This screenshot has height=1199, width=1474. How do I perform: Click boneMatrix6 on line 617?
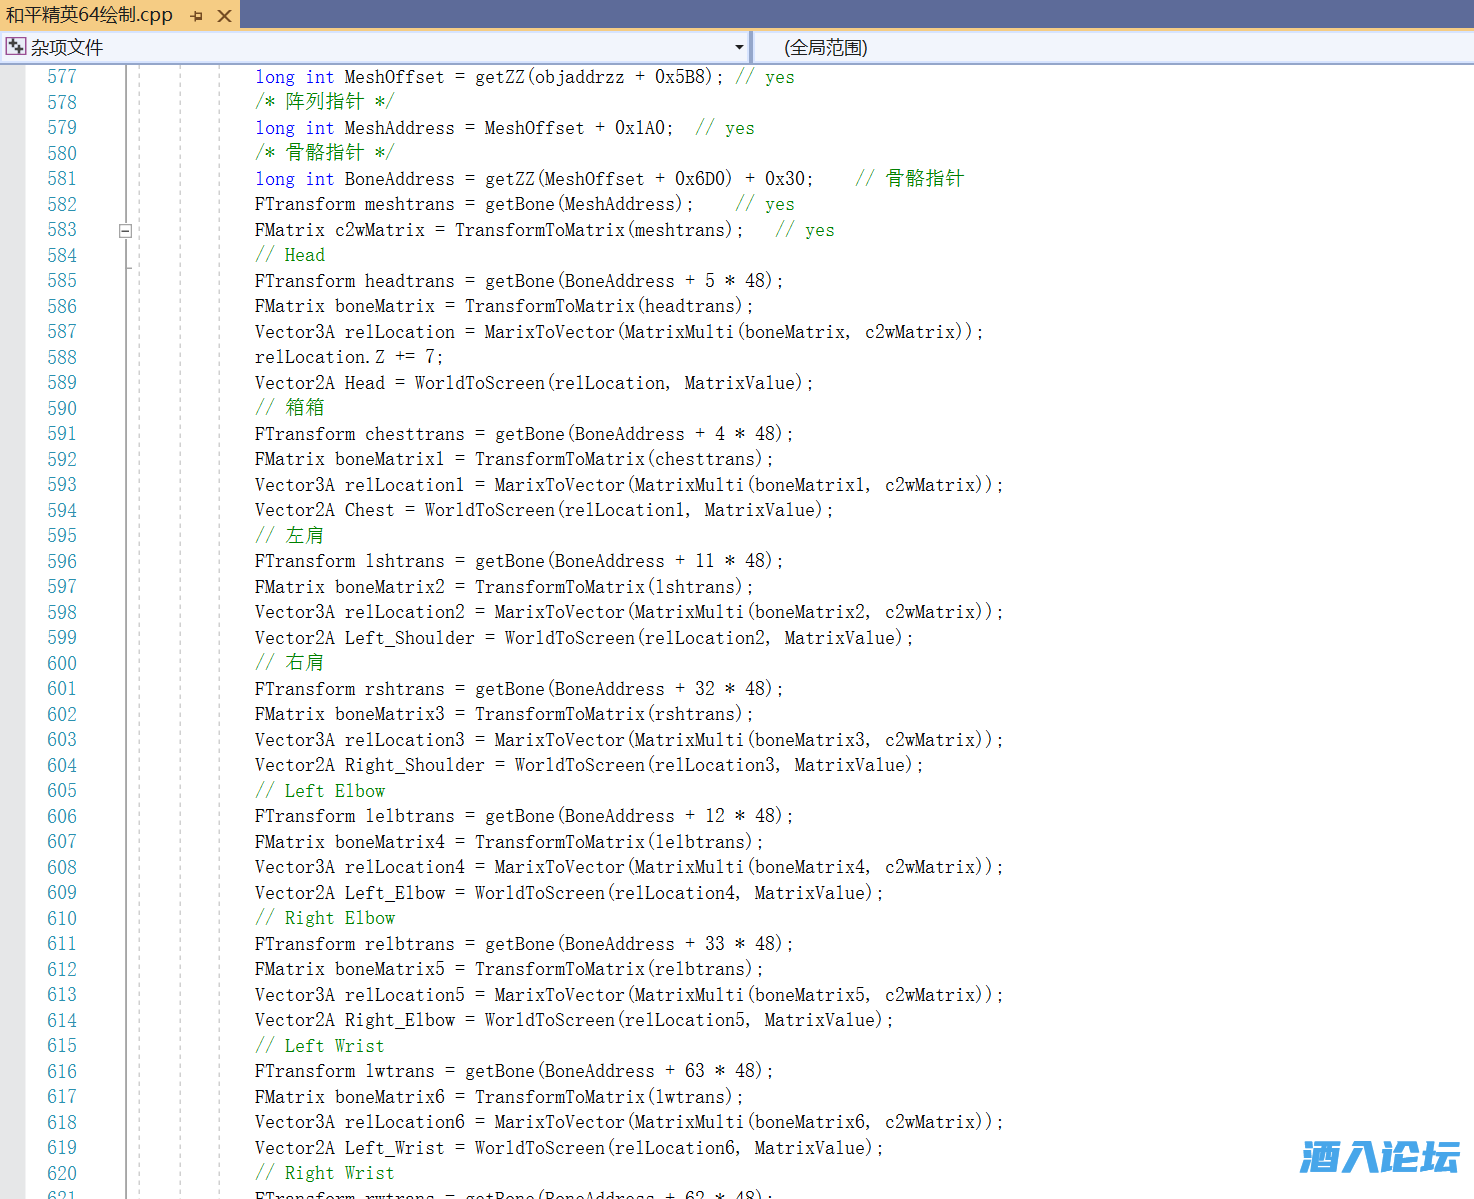coord(389,1097)
